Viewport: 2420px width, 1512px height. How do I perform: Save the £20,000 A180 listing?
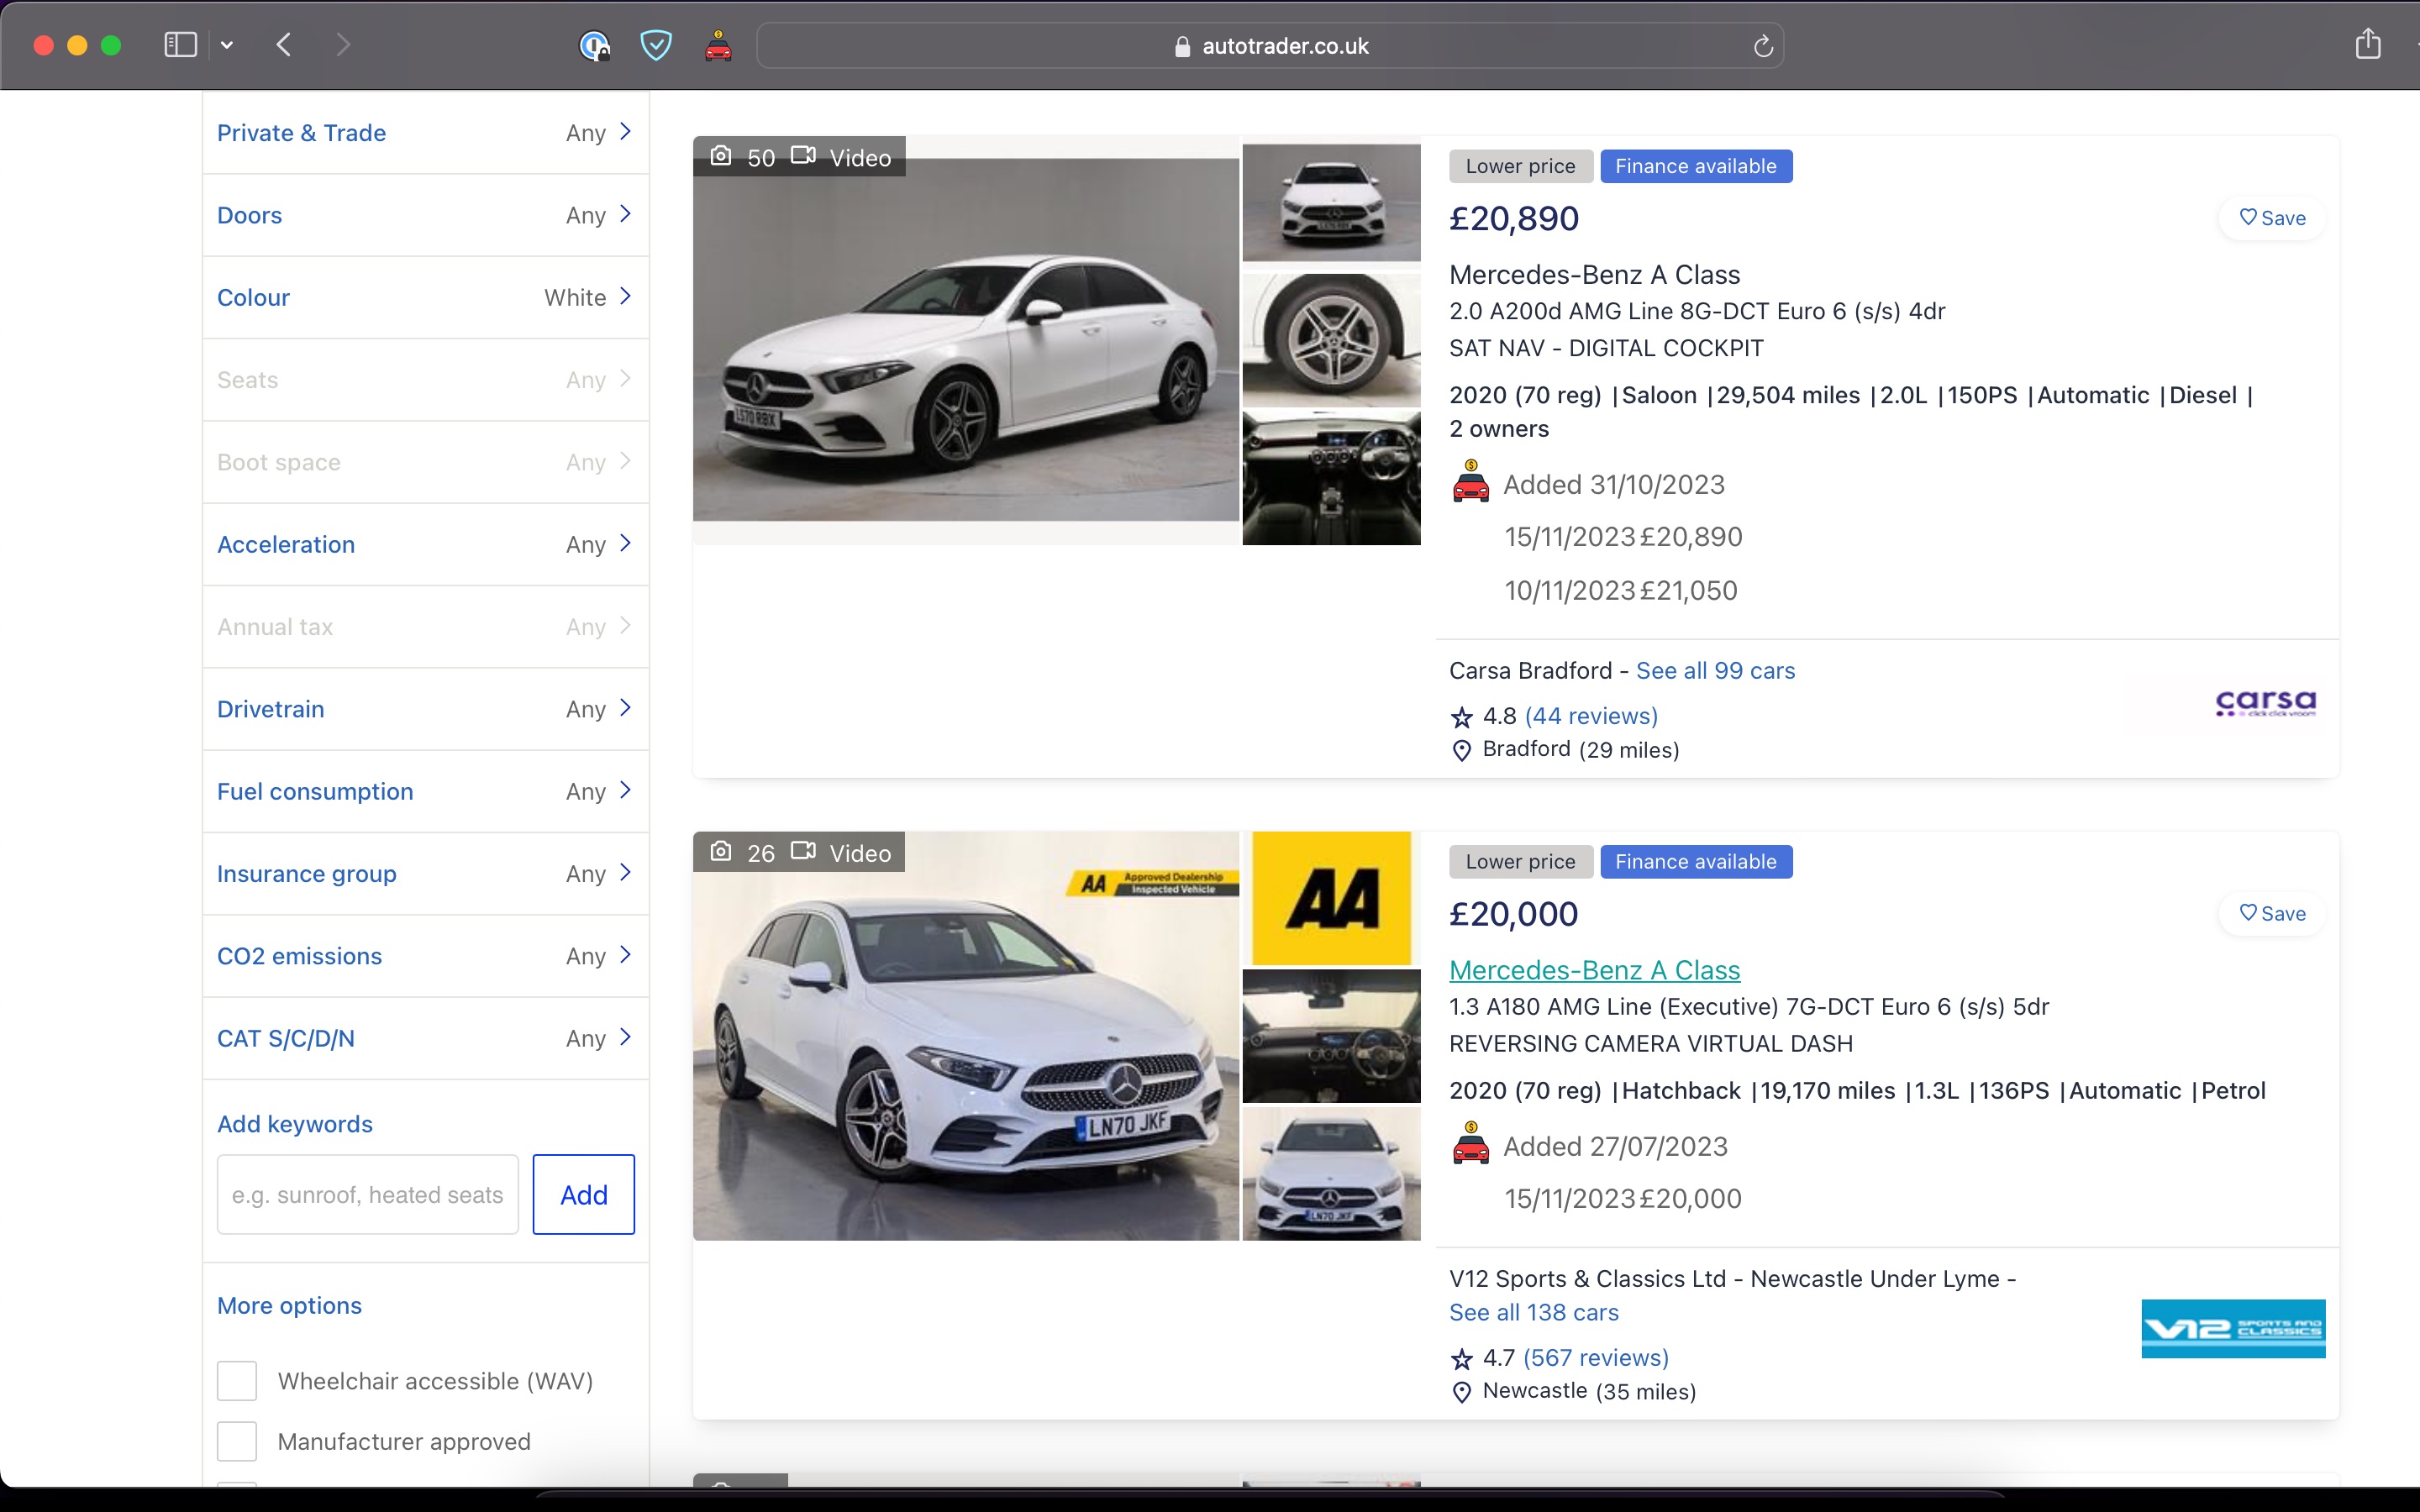click(2272, 914)
